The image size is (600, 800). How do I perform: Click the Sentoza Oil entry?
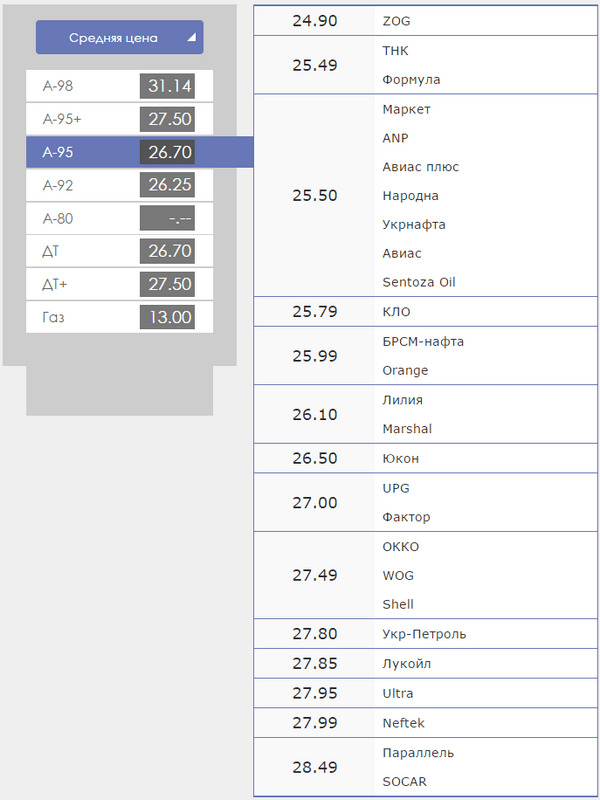(418, 282)
